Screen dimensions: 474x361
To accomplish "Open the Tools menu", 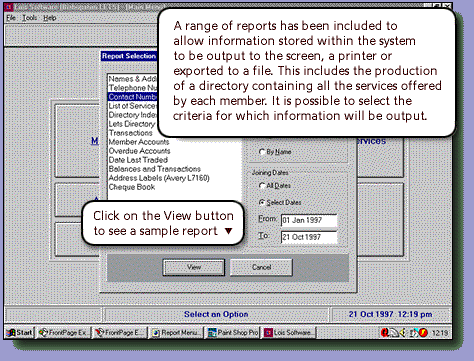I will pyautogui.click(x=30, y=18).
